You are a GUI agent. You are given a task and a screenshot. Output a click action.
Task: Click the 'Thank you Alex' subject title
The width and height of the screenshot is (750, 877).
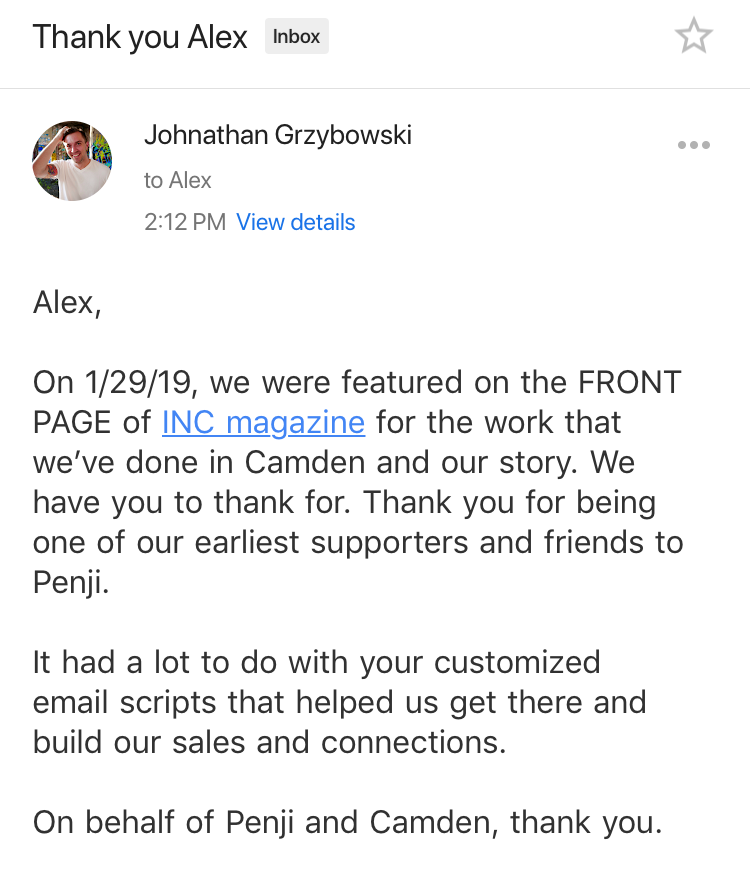tap(140, 38)
